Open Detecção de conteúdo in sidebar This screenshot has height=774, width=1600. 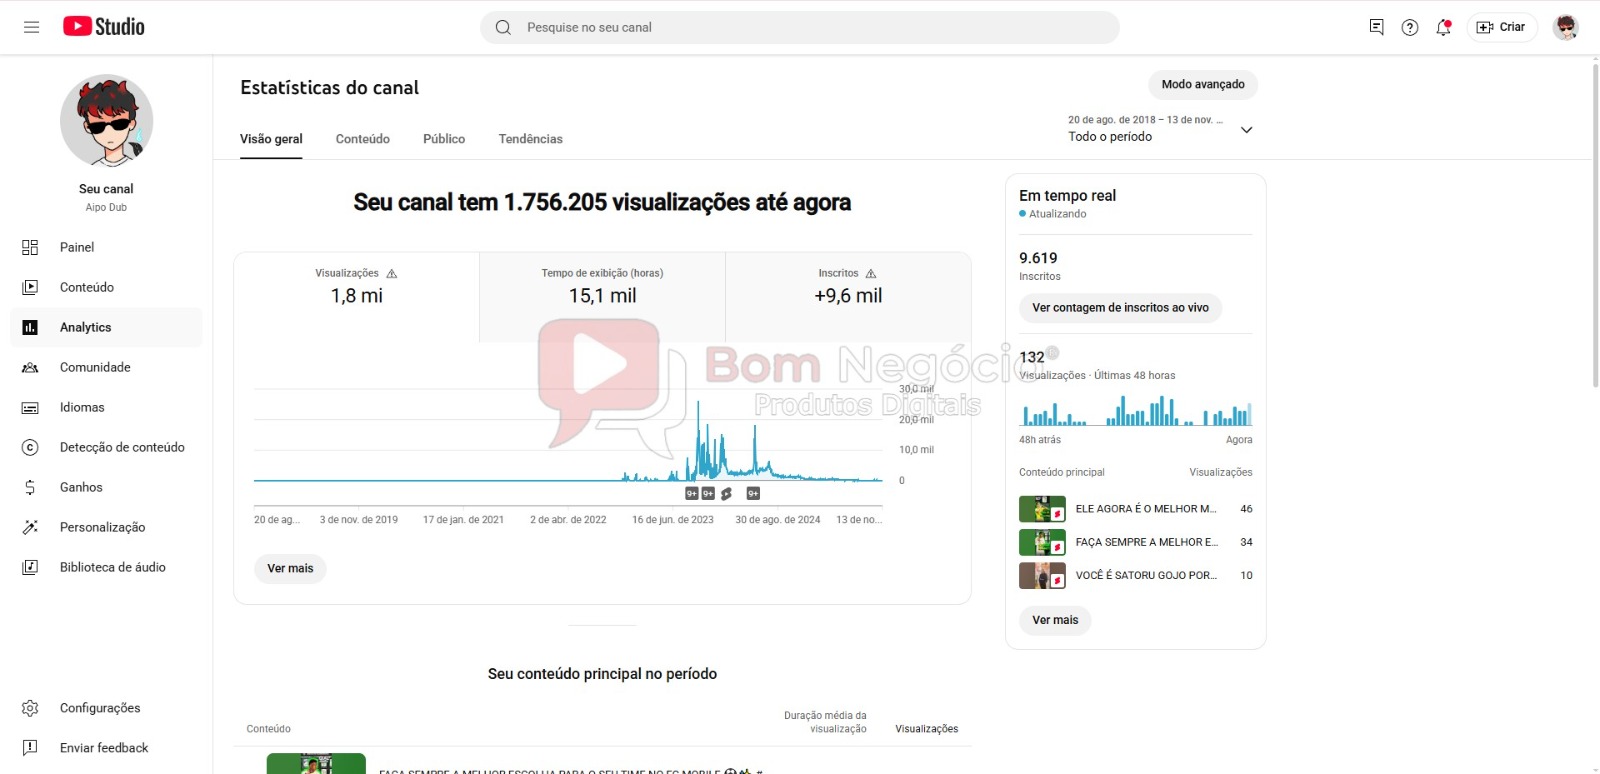pyautogui.click(x=122, y=447)
